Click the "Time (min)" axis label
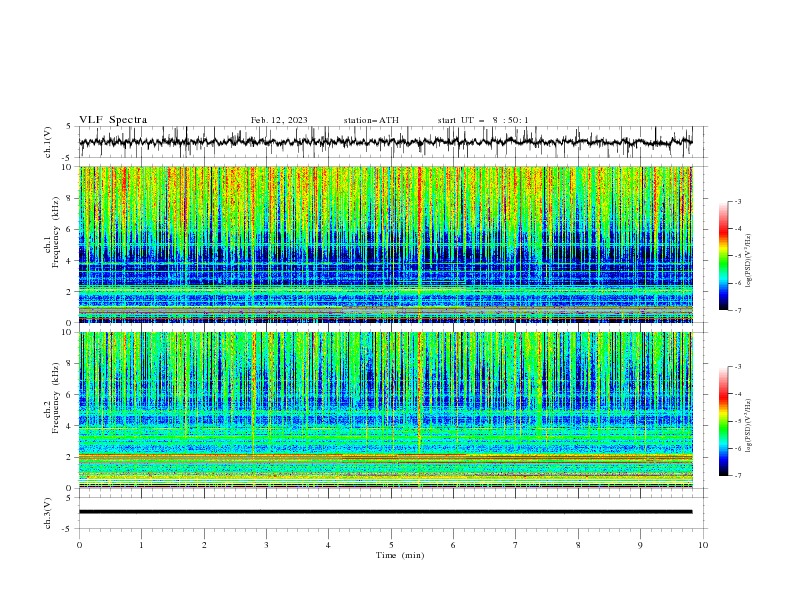The image size is (792, 612). [x=400, y=555]
